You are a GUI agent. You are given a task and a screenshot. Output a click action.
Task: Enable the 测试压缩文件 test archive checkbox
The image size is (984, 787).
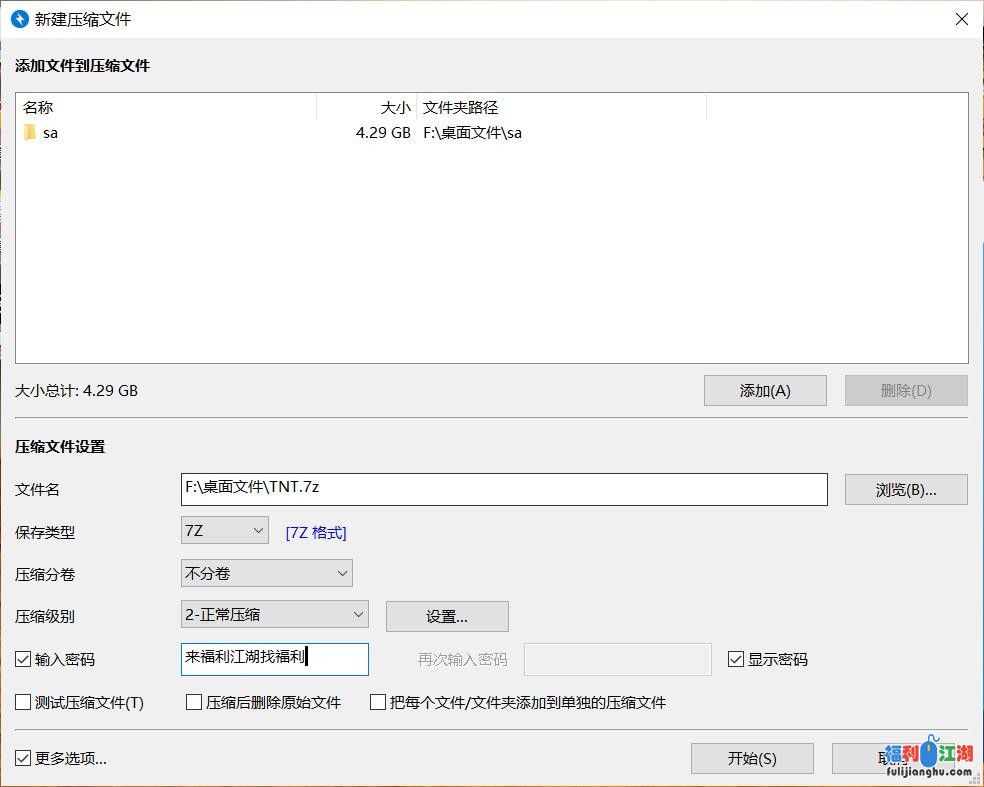[x=21, y=702]
